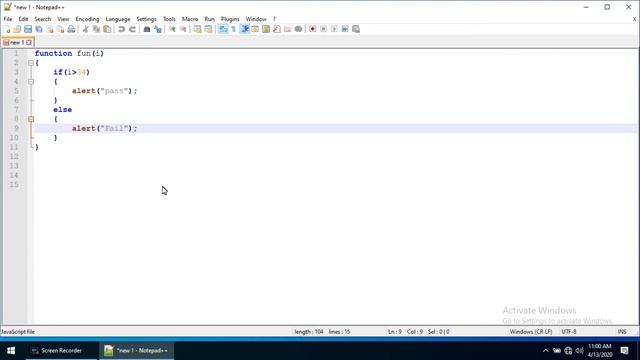The image size is (640, 360).
Task: Open Folder as Workspace icon
Action: (288, 29)
